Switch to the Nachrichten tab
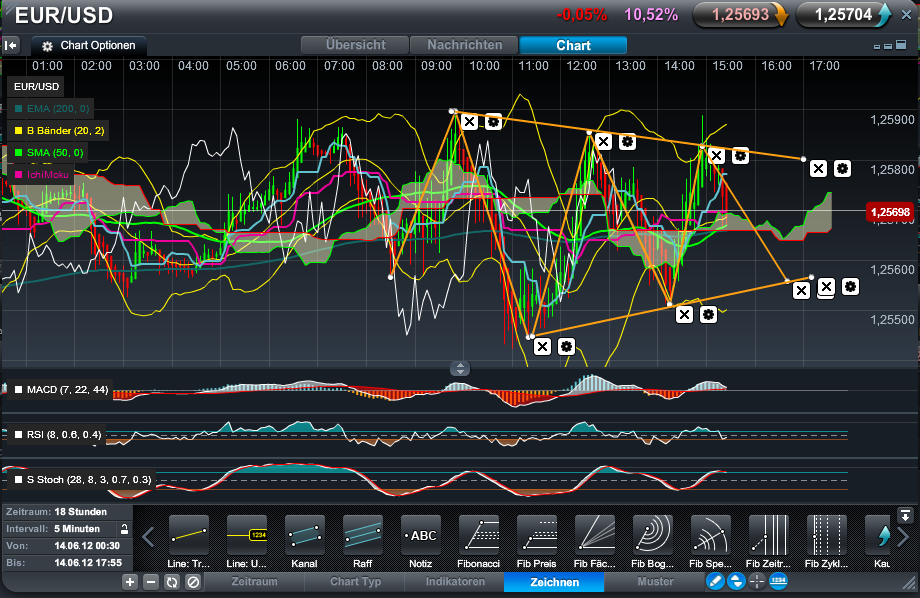 [464, 45]
